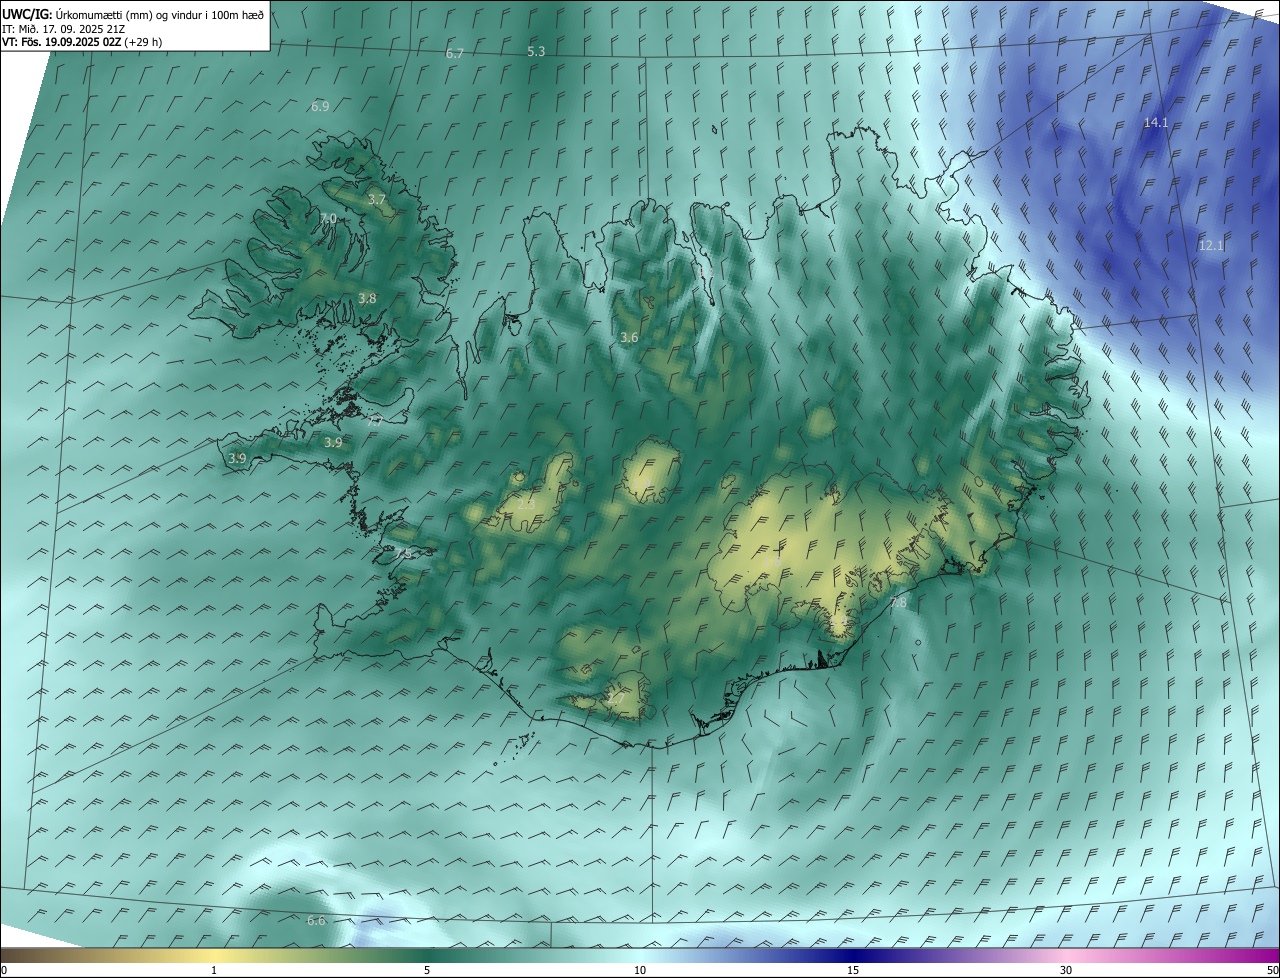Click the 5 tick on the color scale
Image resolution: width=1280 pixels, height=978 pixels.
[427, 970]
